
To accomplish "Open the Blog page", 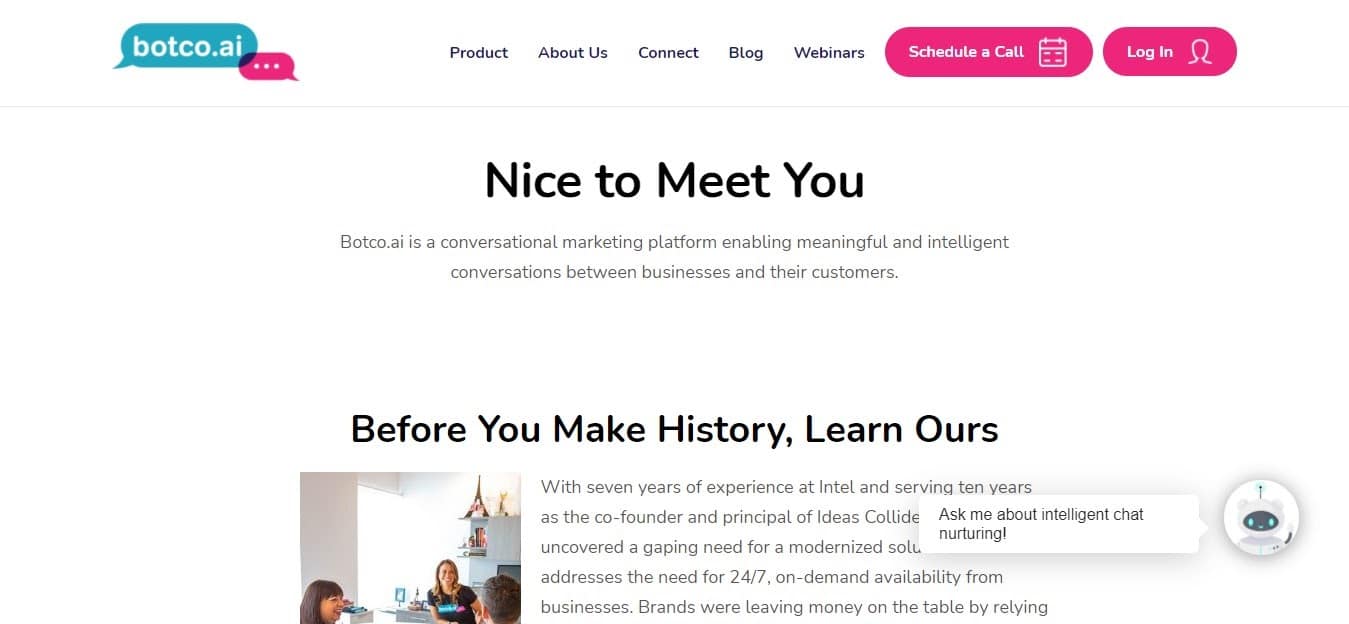I will pos(745,52).
